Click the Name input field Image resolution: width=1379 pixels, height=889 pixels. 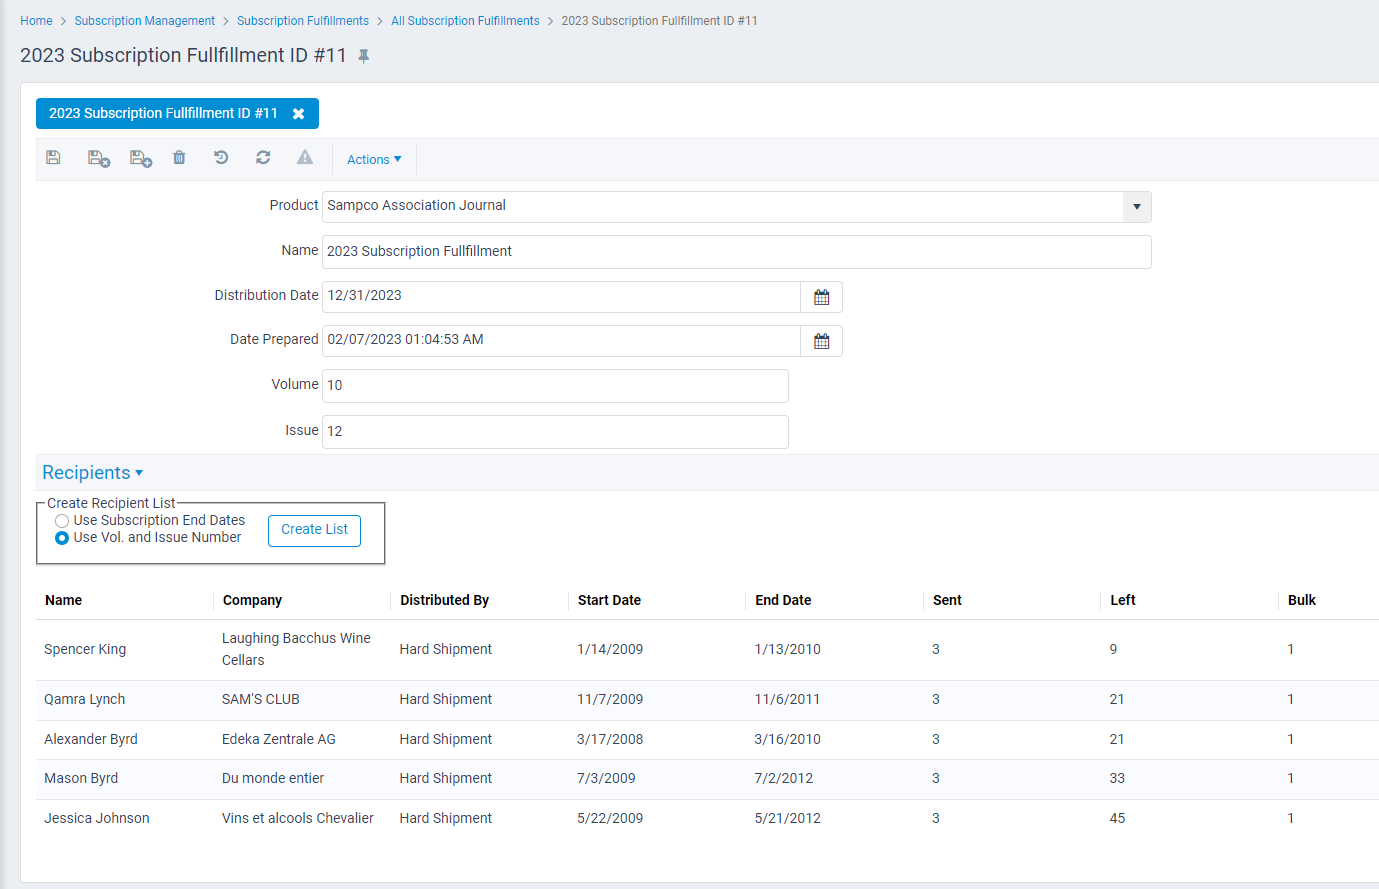(x=736, y=252)
